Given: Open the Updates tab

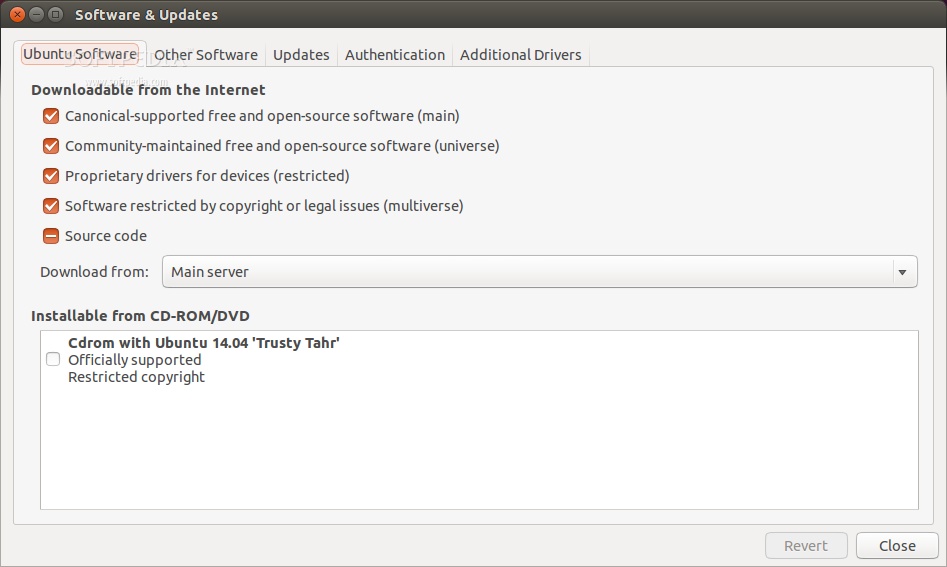Looking at the screenshot, I should click(x=301, y=55).
